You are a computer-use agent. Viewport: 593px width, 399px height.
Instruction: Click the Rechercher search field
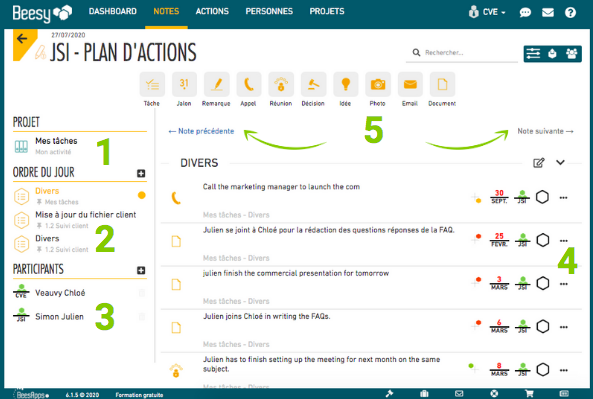462,53
